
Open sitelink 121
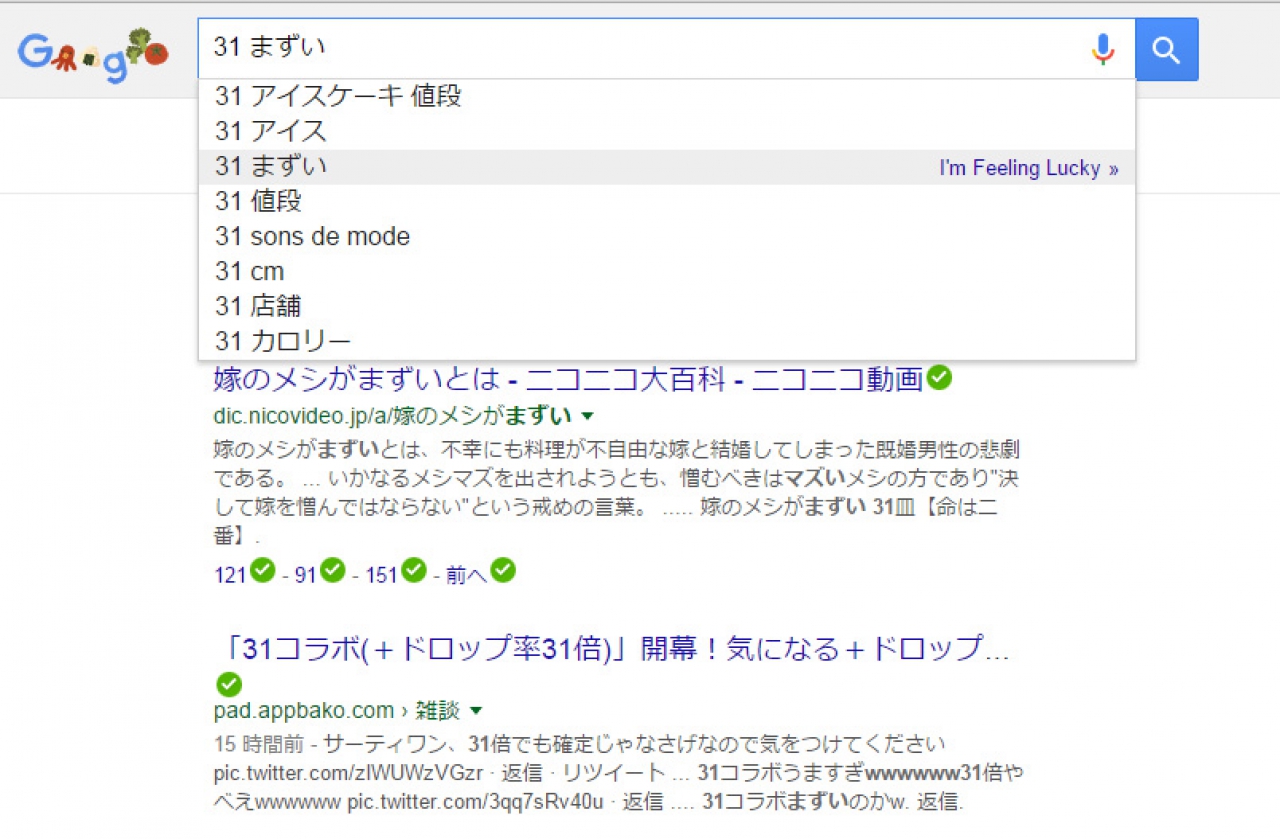tap(230, 575)
